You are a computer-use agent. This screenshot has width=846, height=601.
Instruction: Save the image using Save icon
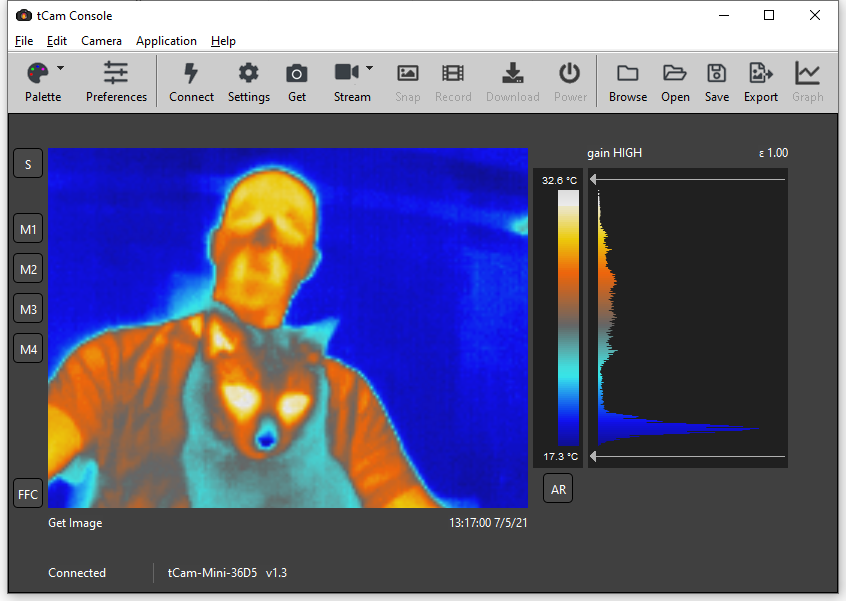[716, 74]
